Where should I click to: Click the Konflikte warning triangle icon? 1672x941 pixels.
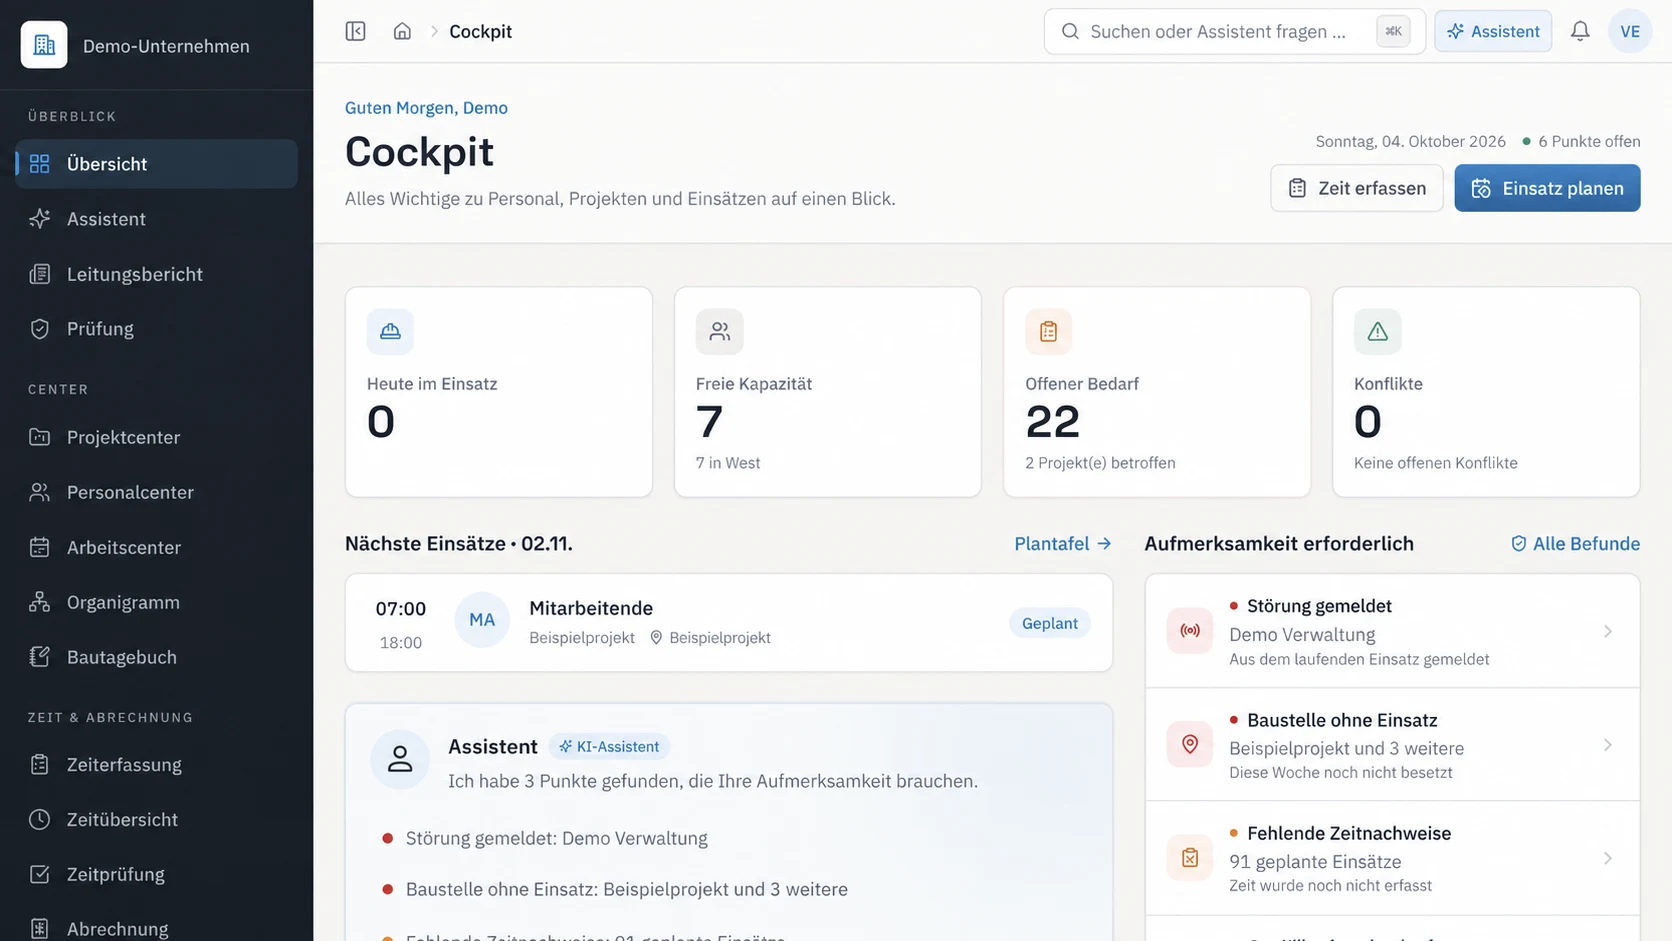coord(1377,331)
